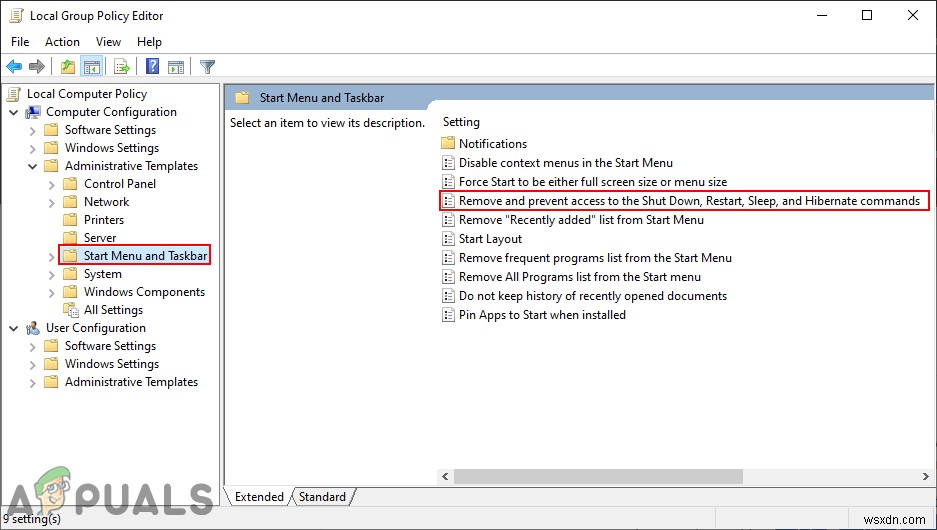Select Windows Settings under User Configuration

click(x=112, y=364)
